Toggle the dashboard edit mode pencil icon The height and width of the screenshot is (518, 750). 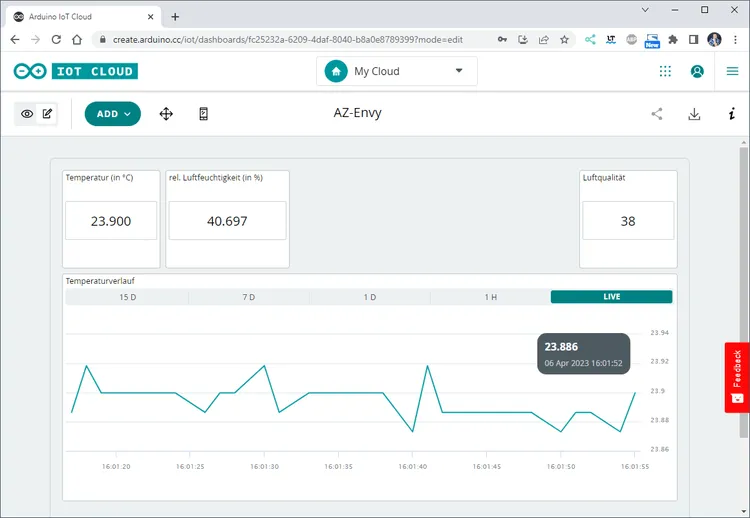tap(48, 114)
